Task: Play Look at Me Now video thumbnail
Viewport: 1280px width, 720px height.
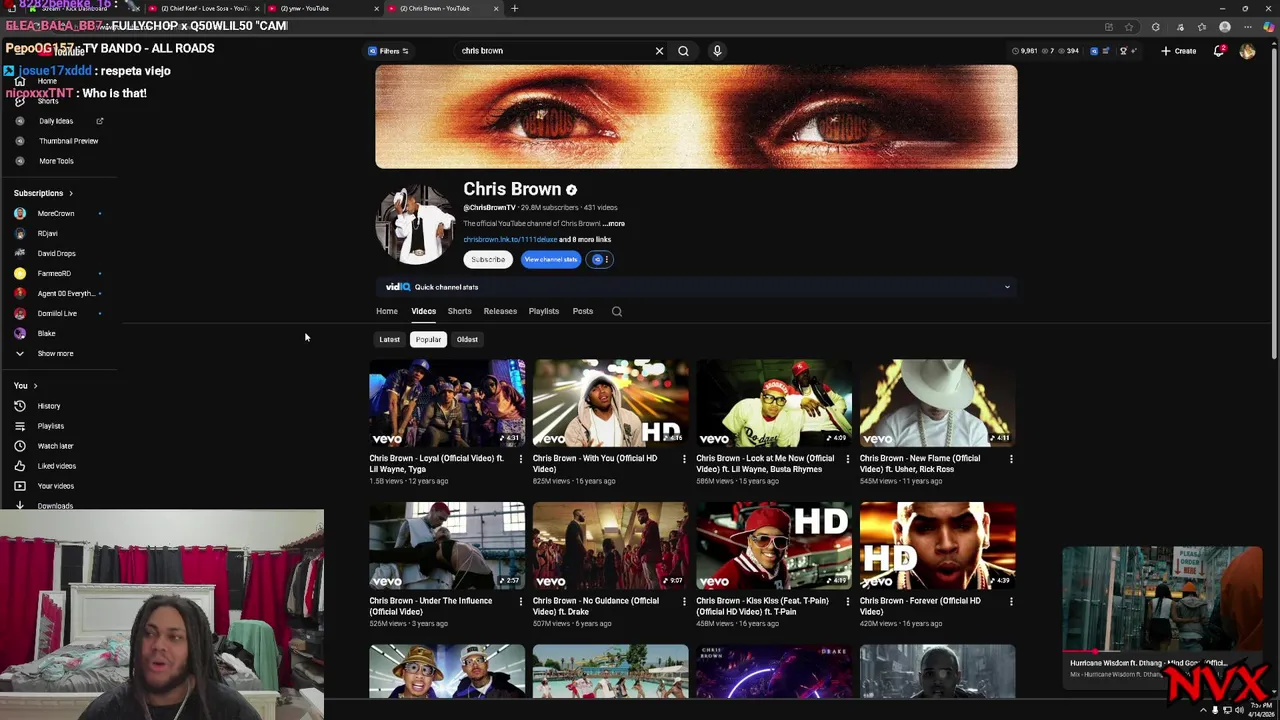Action: [774, 402]
